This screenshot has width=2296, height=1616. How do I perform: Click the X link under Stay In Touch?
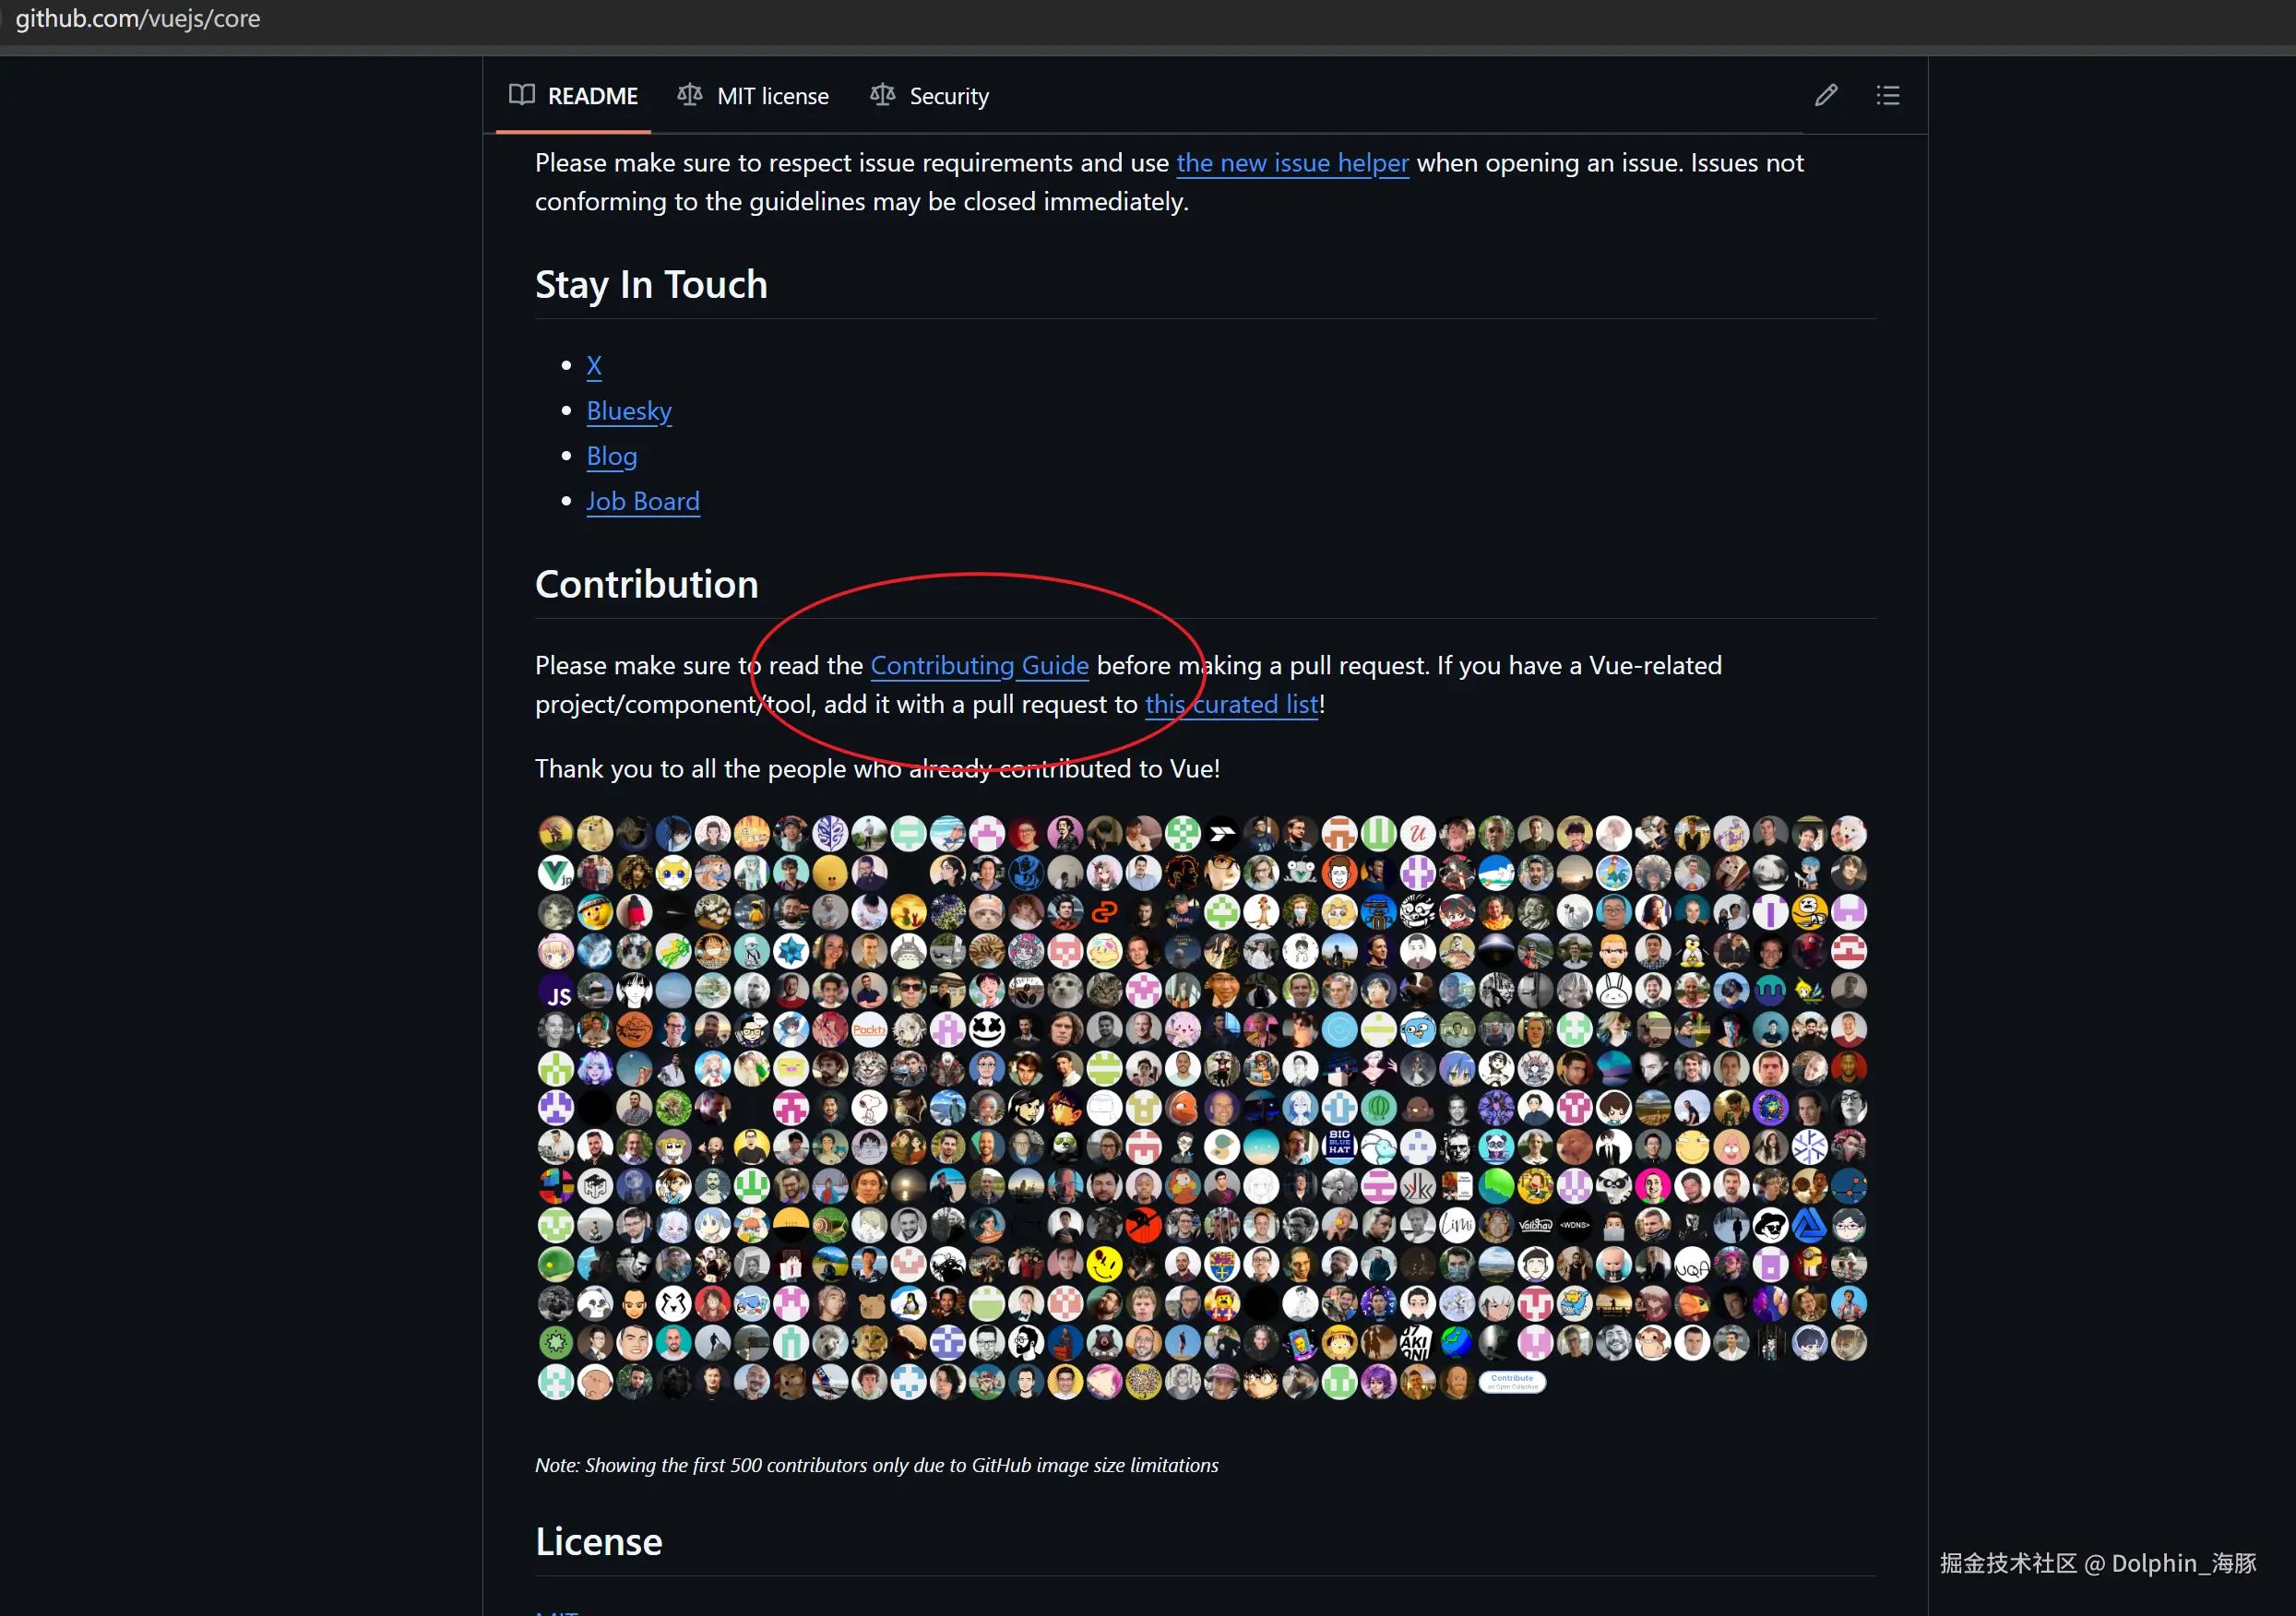(x=594, y=365)
